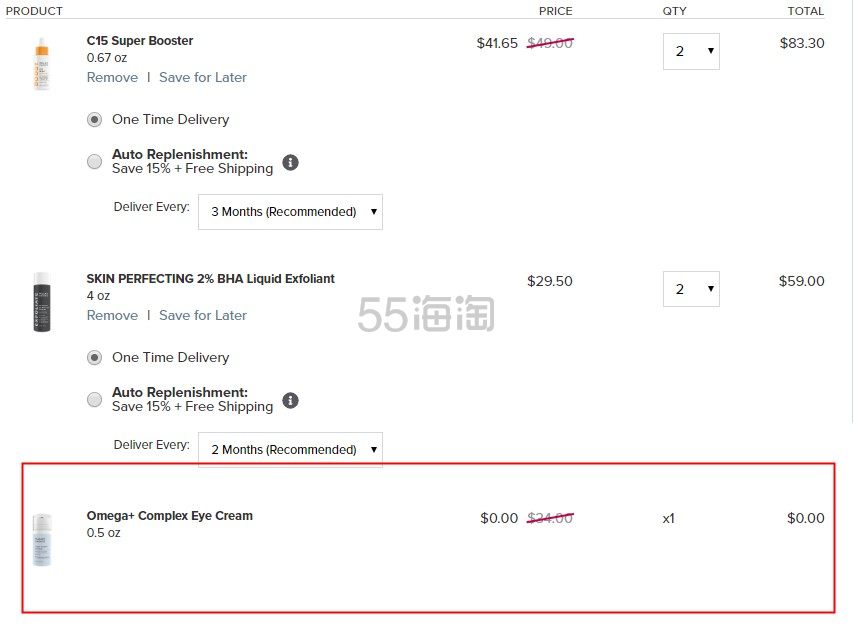Remove BHA Liquid Exfoliant from the cart
Screen dimensions: 853x628
point(112,316)
